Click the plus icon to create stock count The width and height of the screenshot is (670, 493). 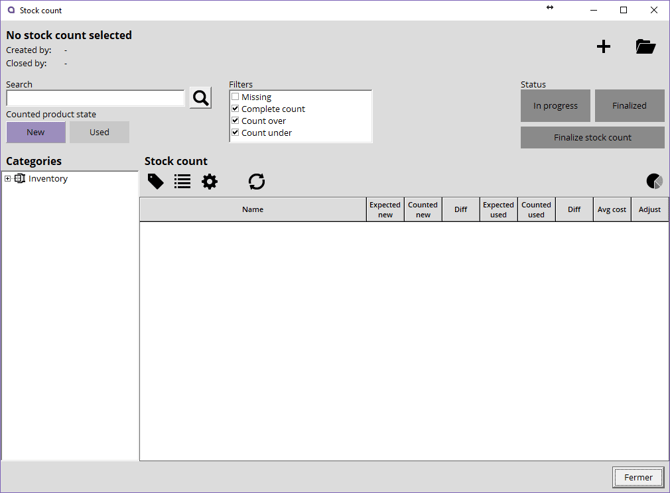[603, 47]
